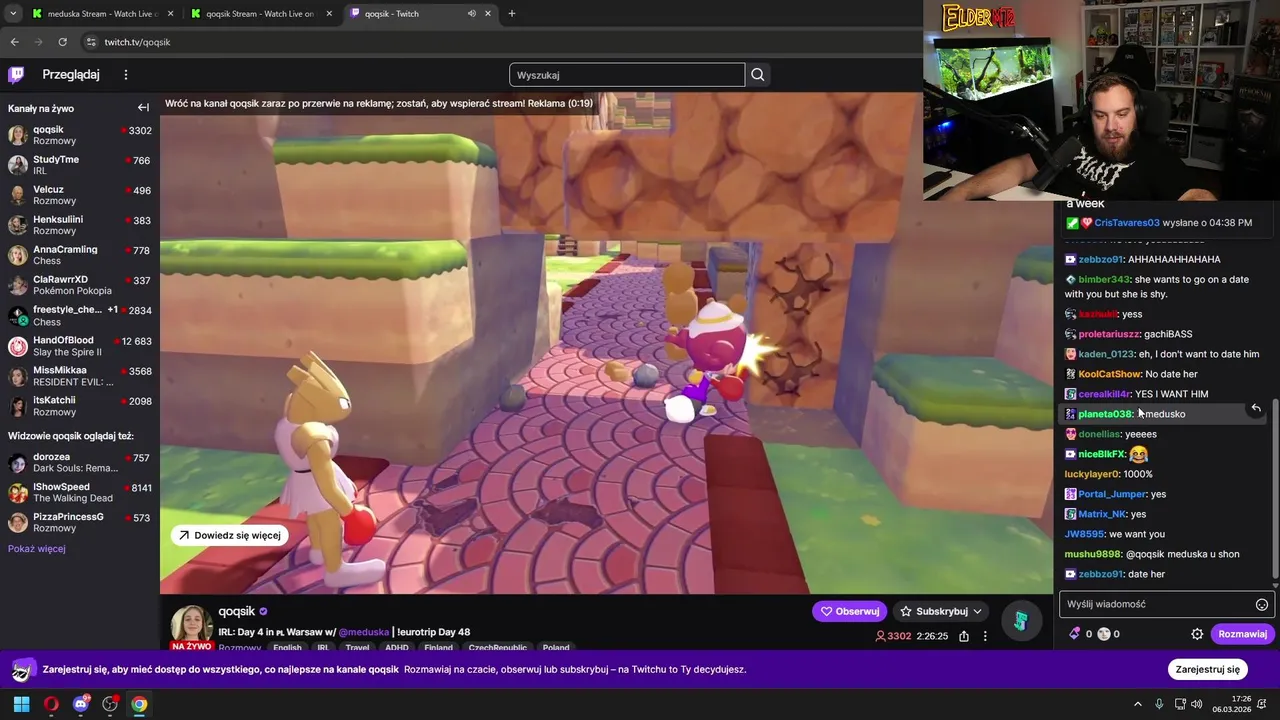Screen dimensions: 1280x720
Task: Open Opera from the taskbar
Action: pos(51,704)
